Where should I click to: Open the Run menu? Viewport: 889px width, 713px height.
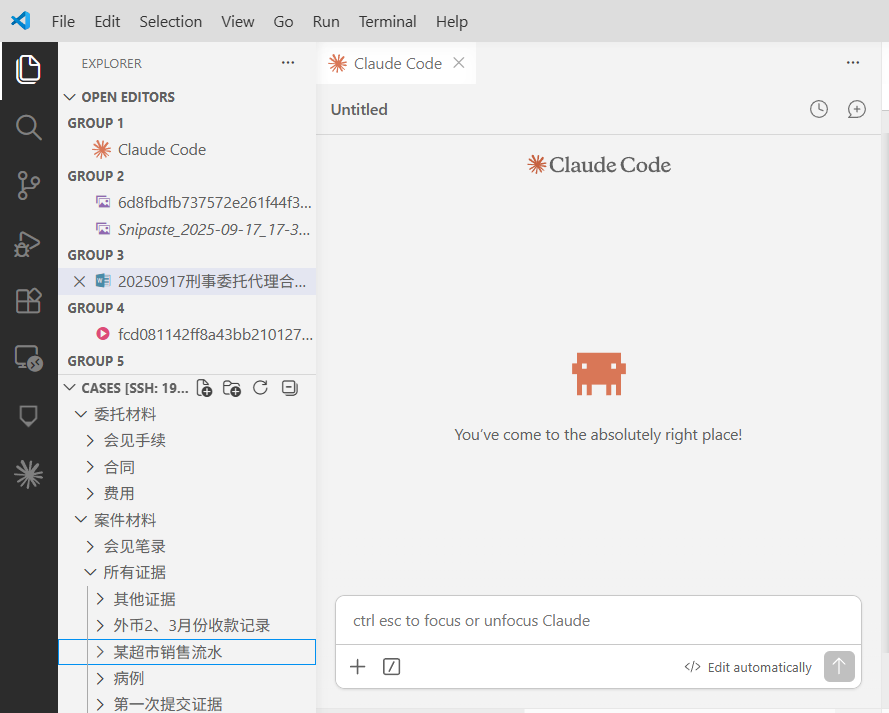coord(326,22)
